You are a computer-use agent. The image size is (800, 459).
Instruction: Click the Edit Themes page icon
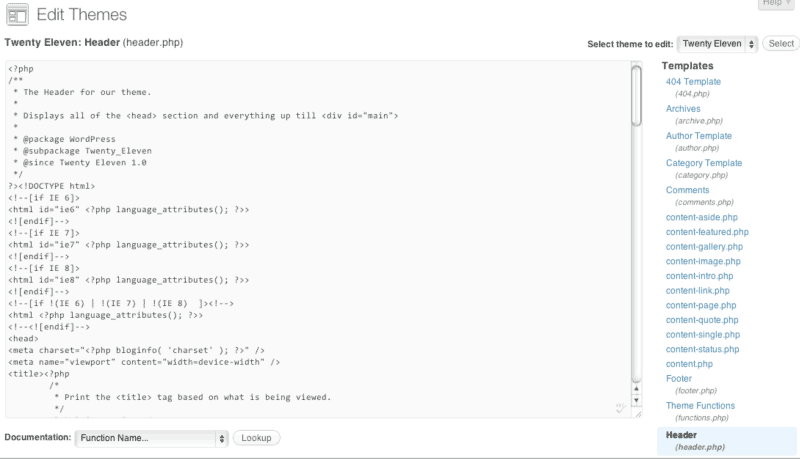click(x=16, y=15)
